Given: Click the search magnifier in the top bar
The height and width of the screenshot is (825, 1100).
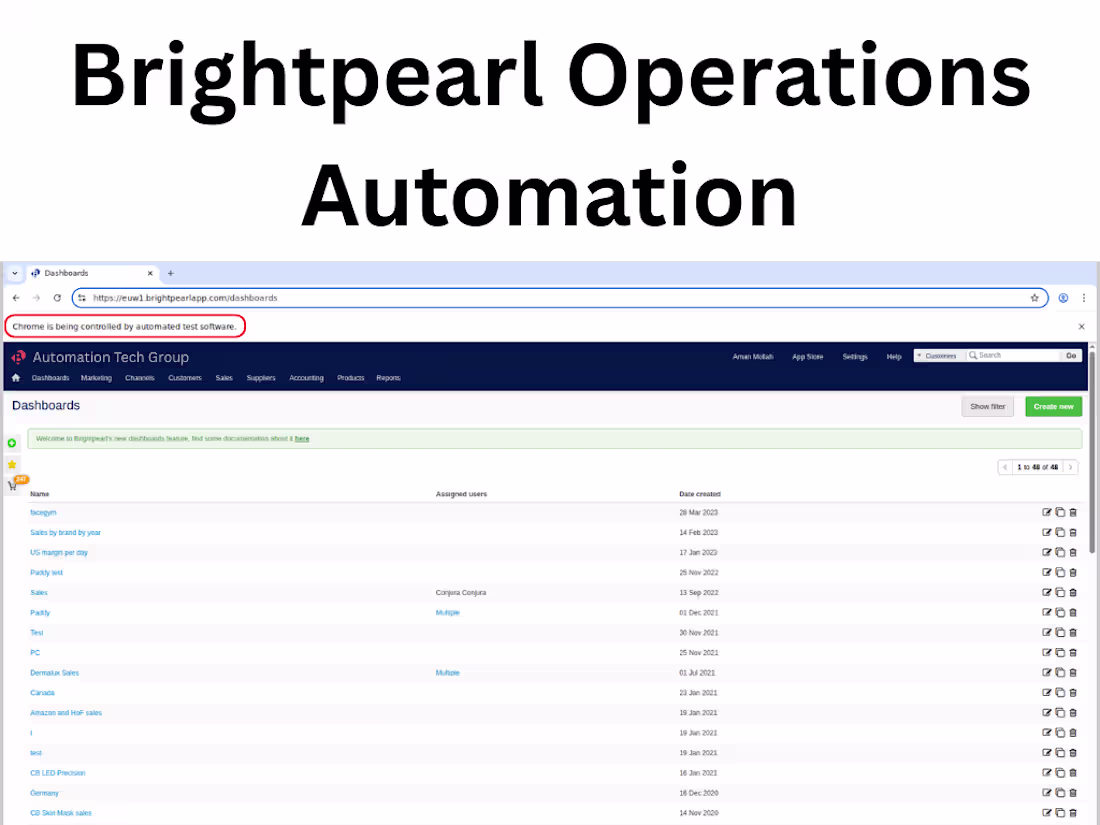Looking at the screenshot, I should point(974,355).
